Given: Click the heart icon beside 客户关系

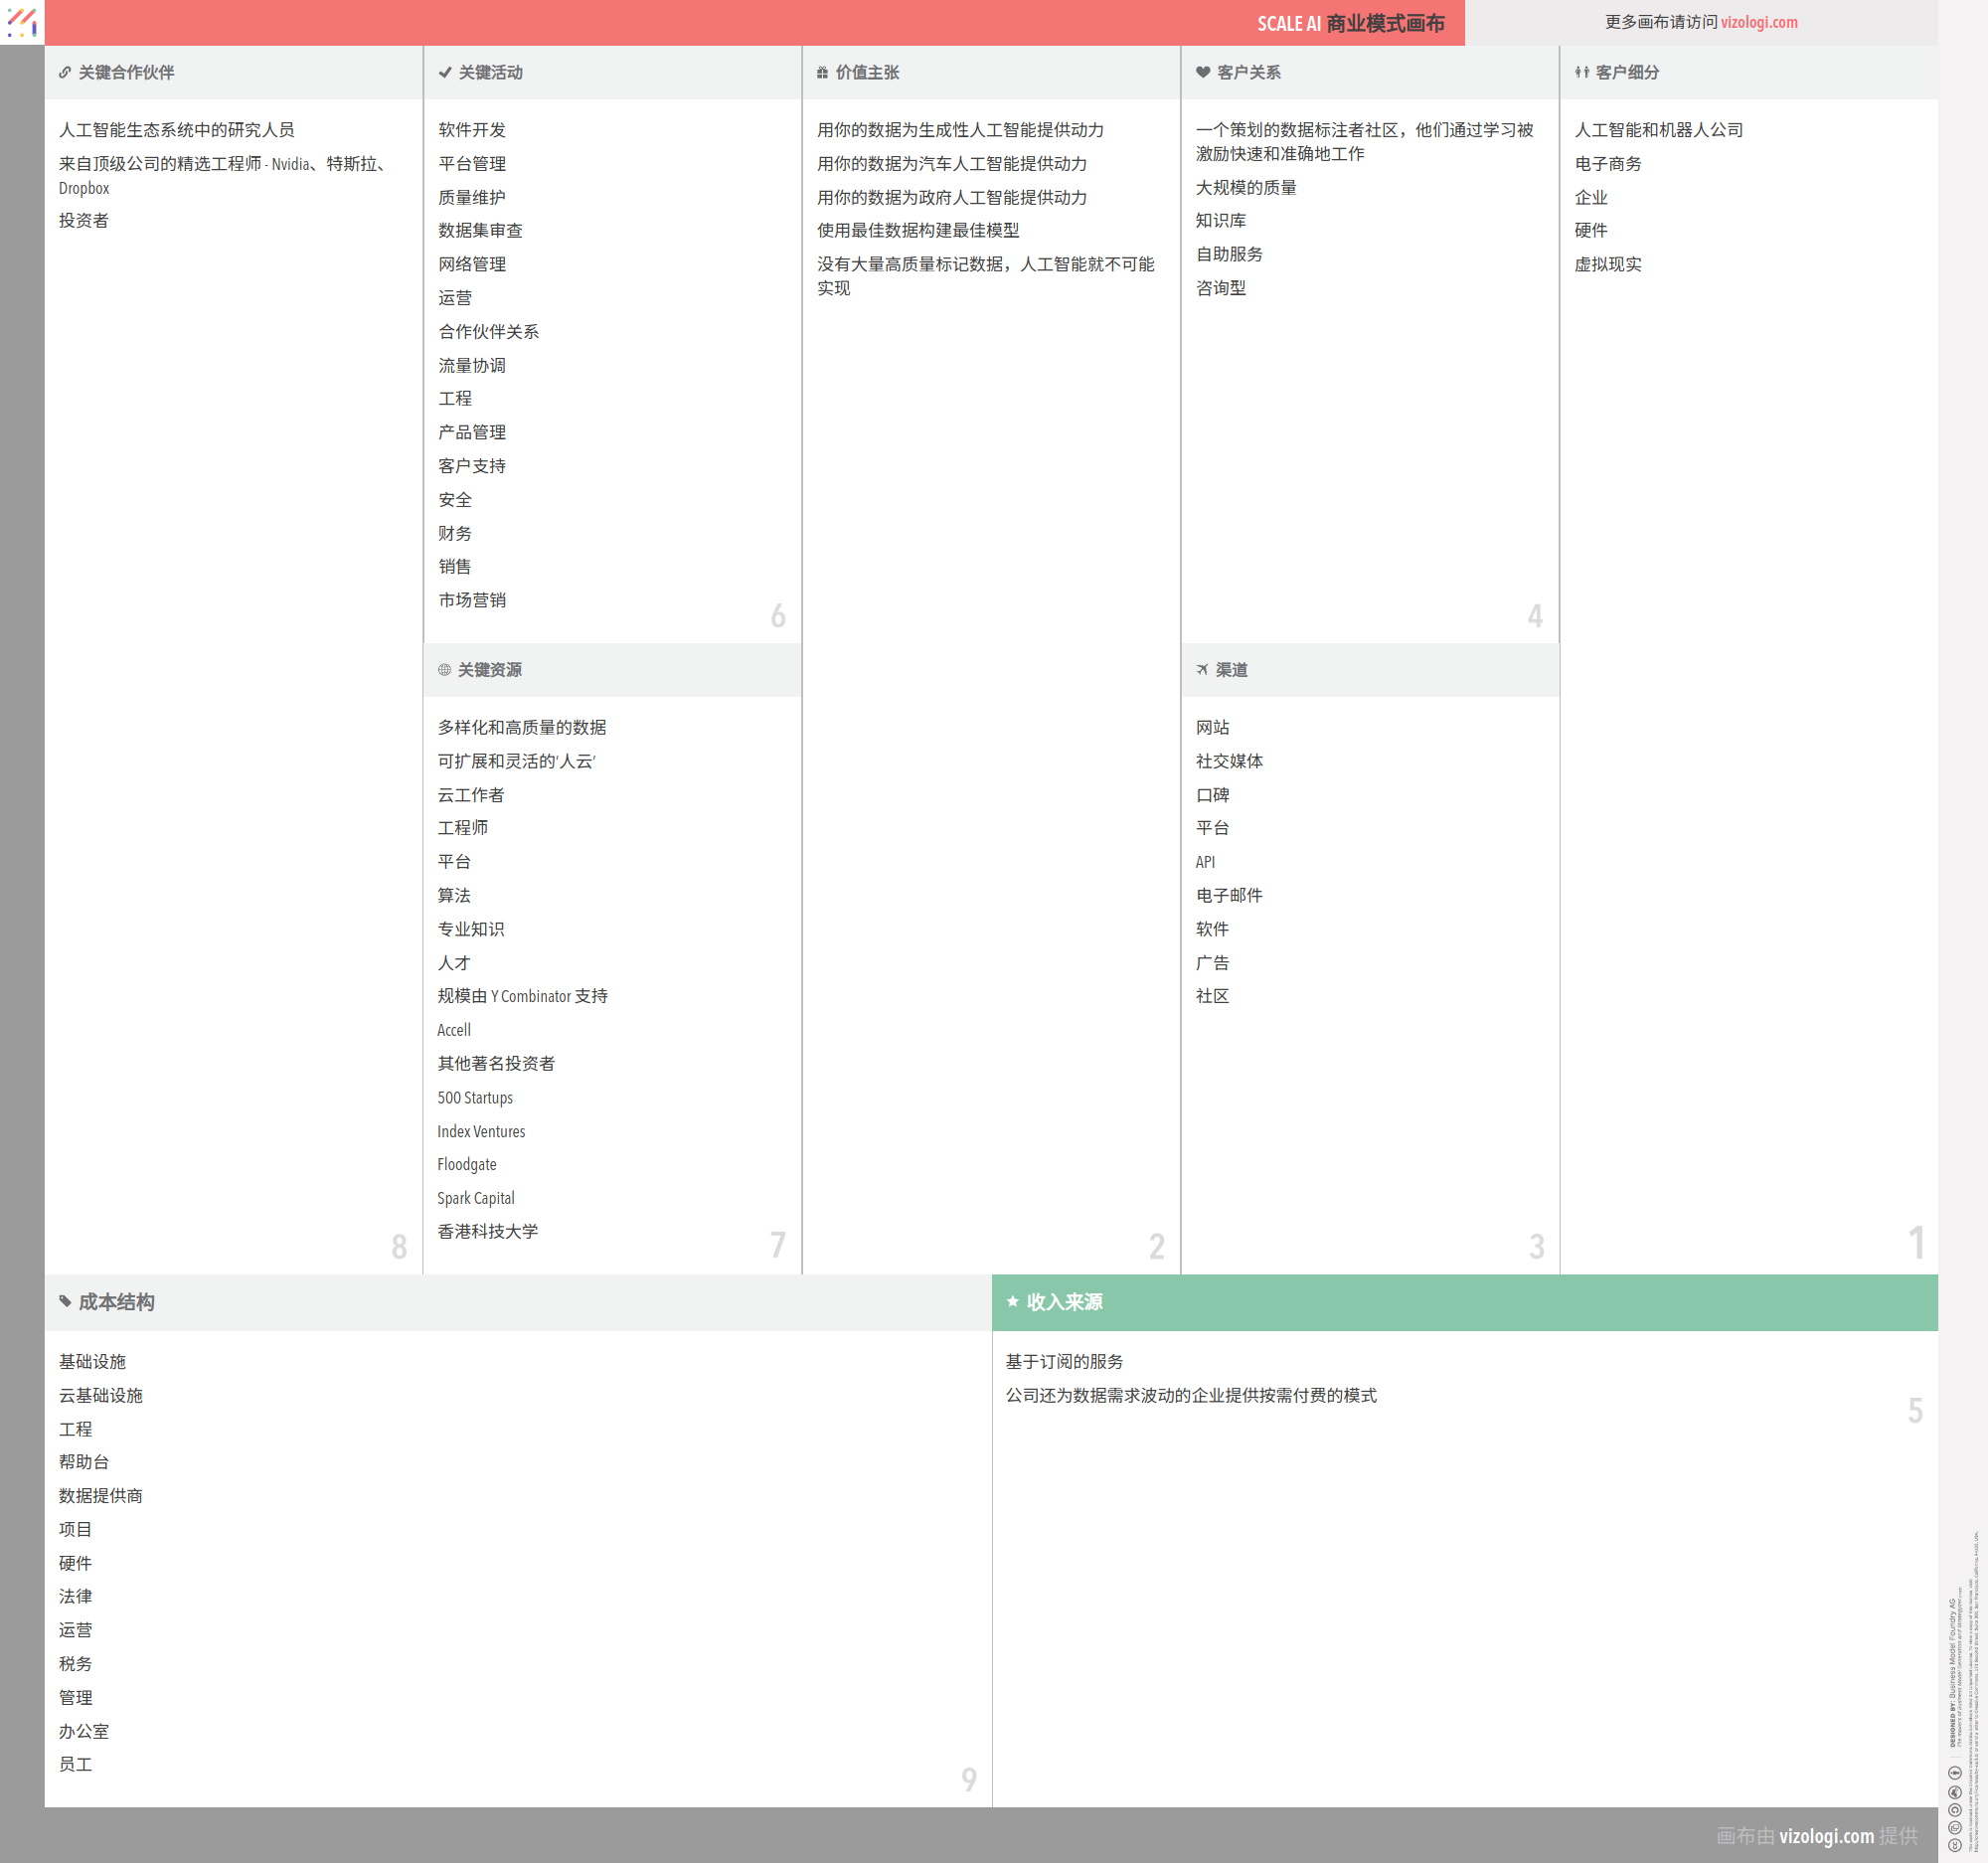Looking at the screenshot, I should coord(1203,72).
